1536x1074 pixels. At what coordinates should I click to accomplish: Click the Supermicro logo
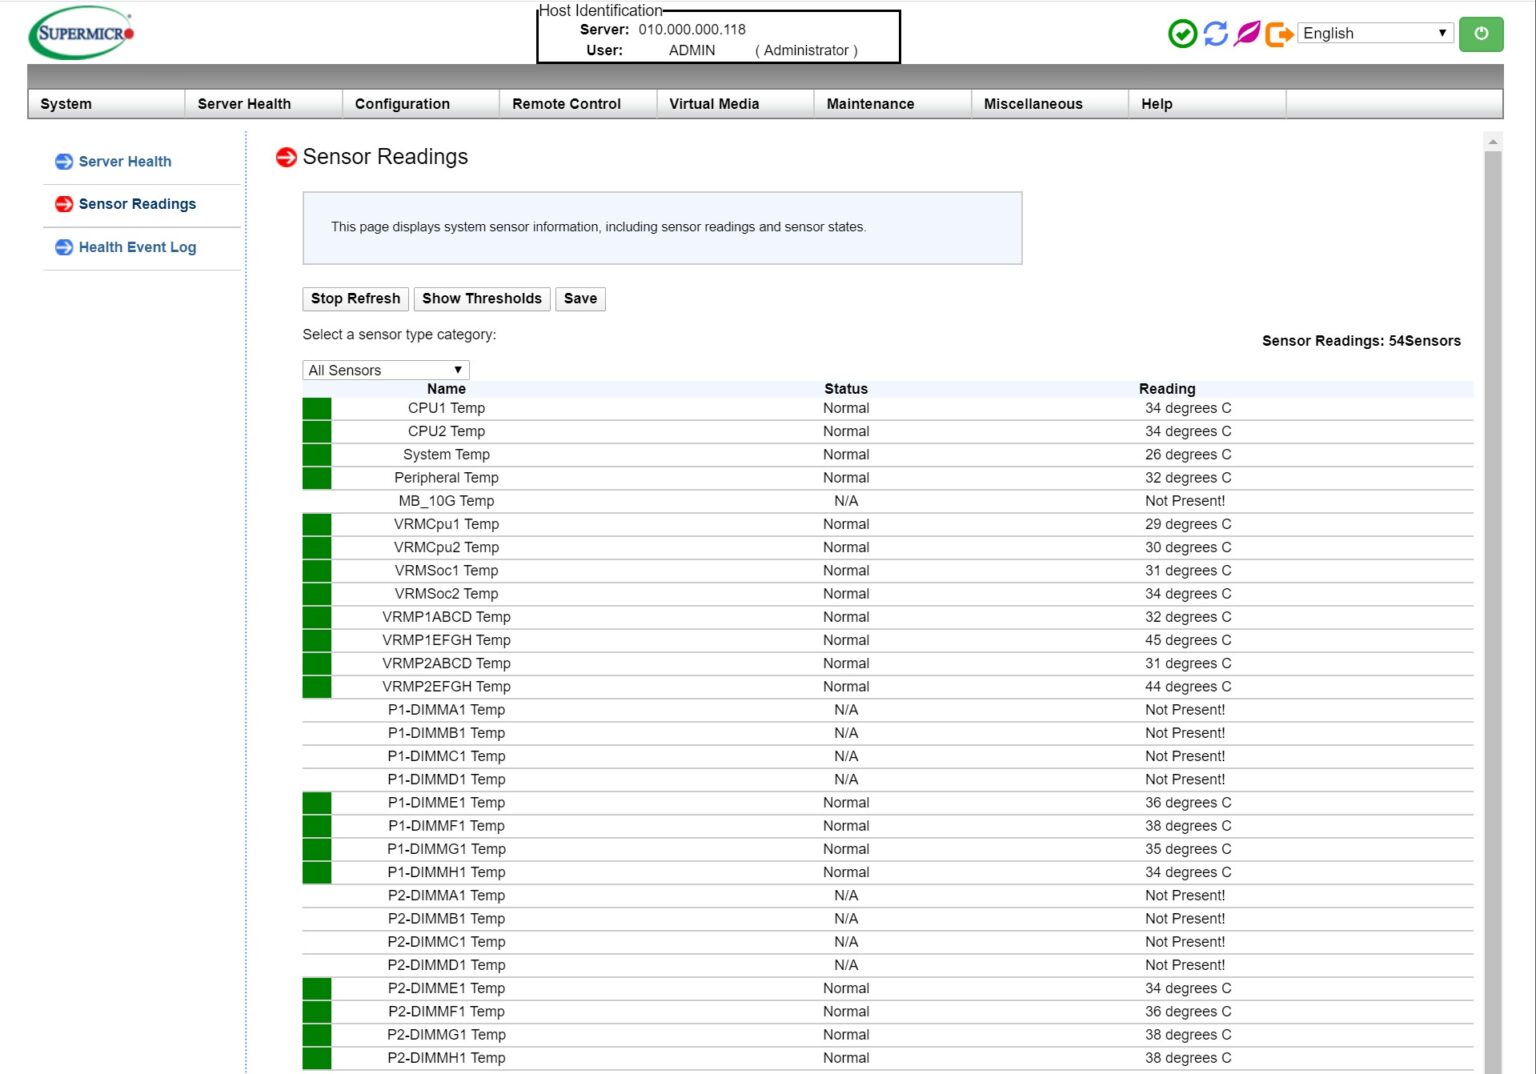80,32
